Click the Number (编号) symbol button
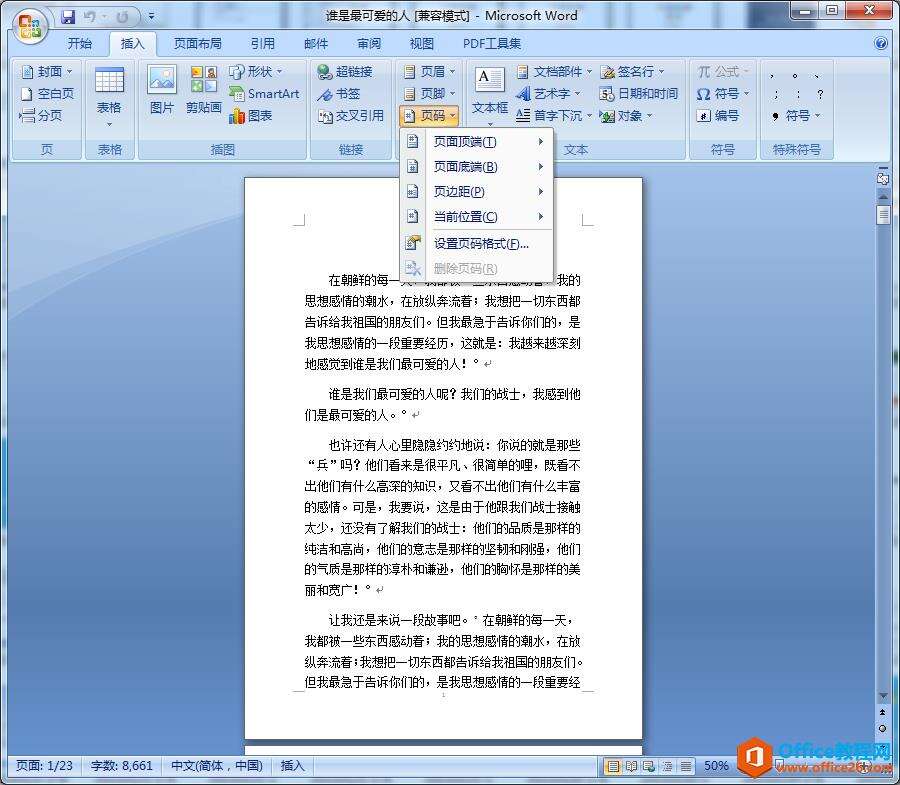This screenshot has height=785, width=900. point(717,116)
